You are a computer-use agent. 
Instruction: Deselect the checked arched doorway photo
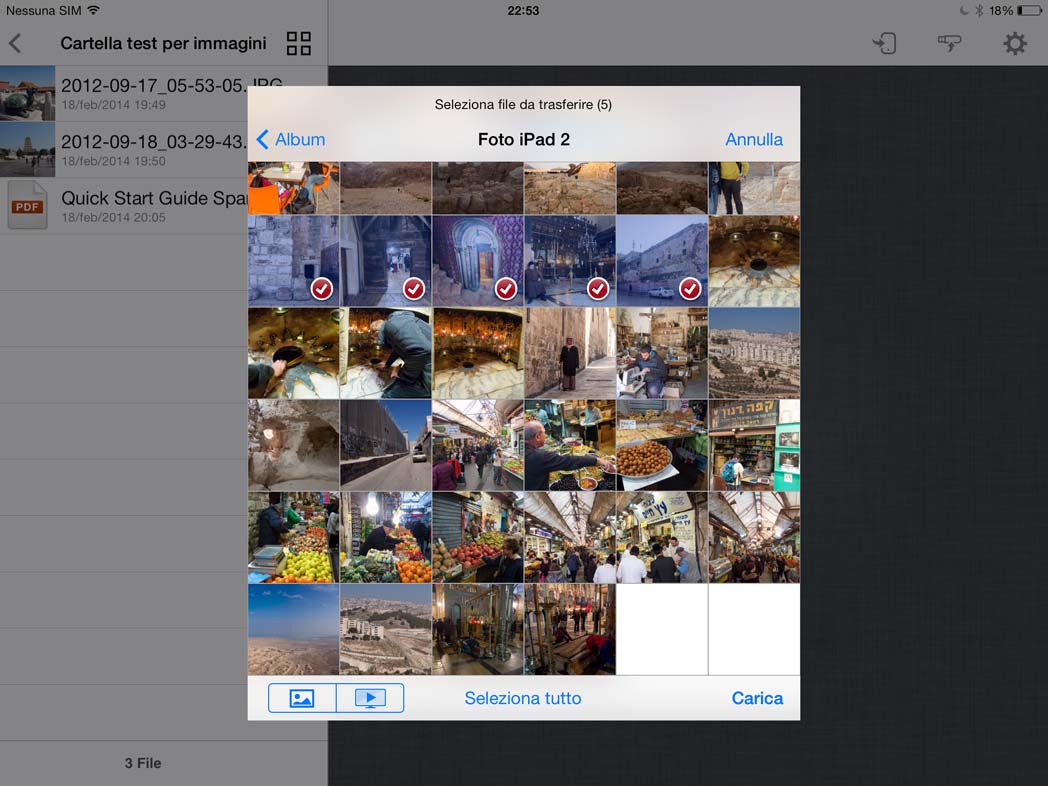[x=478, y=261]
